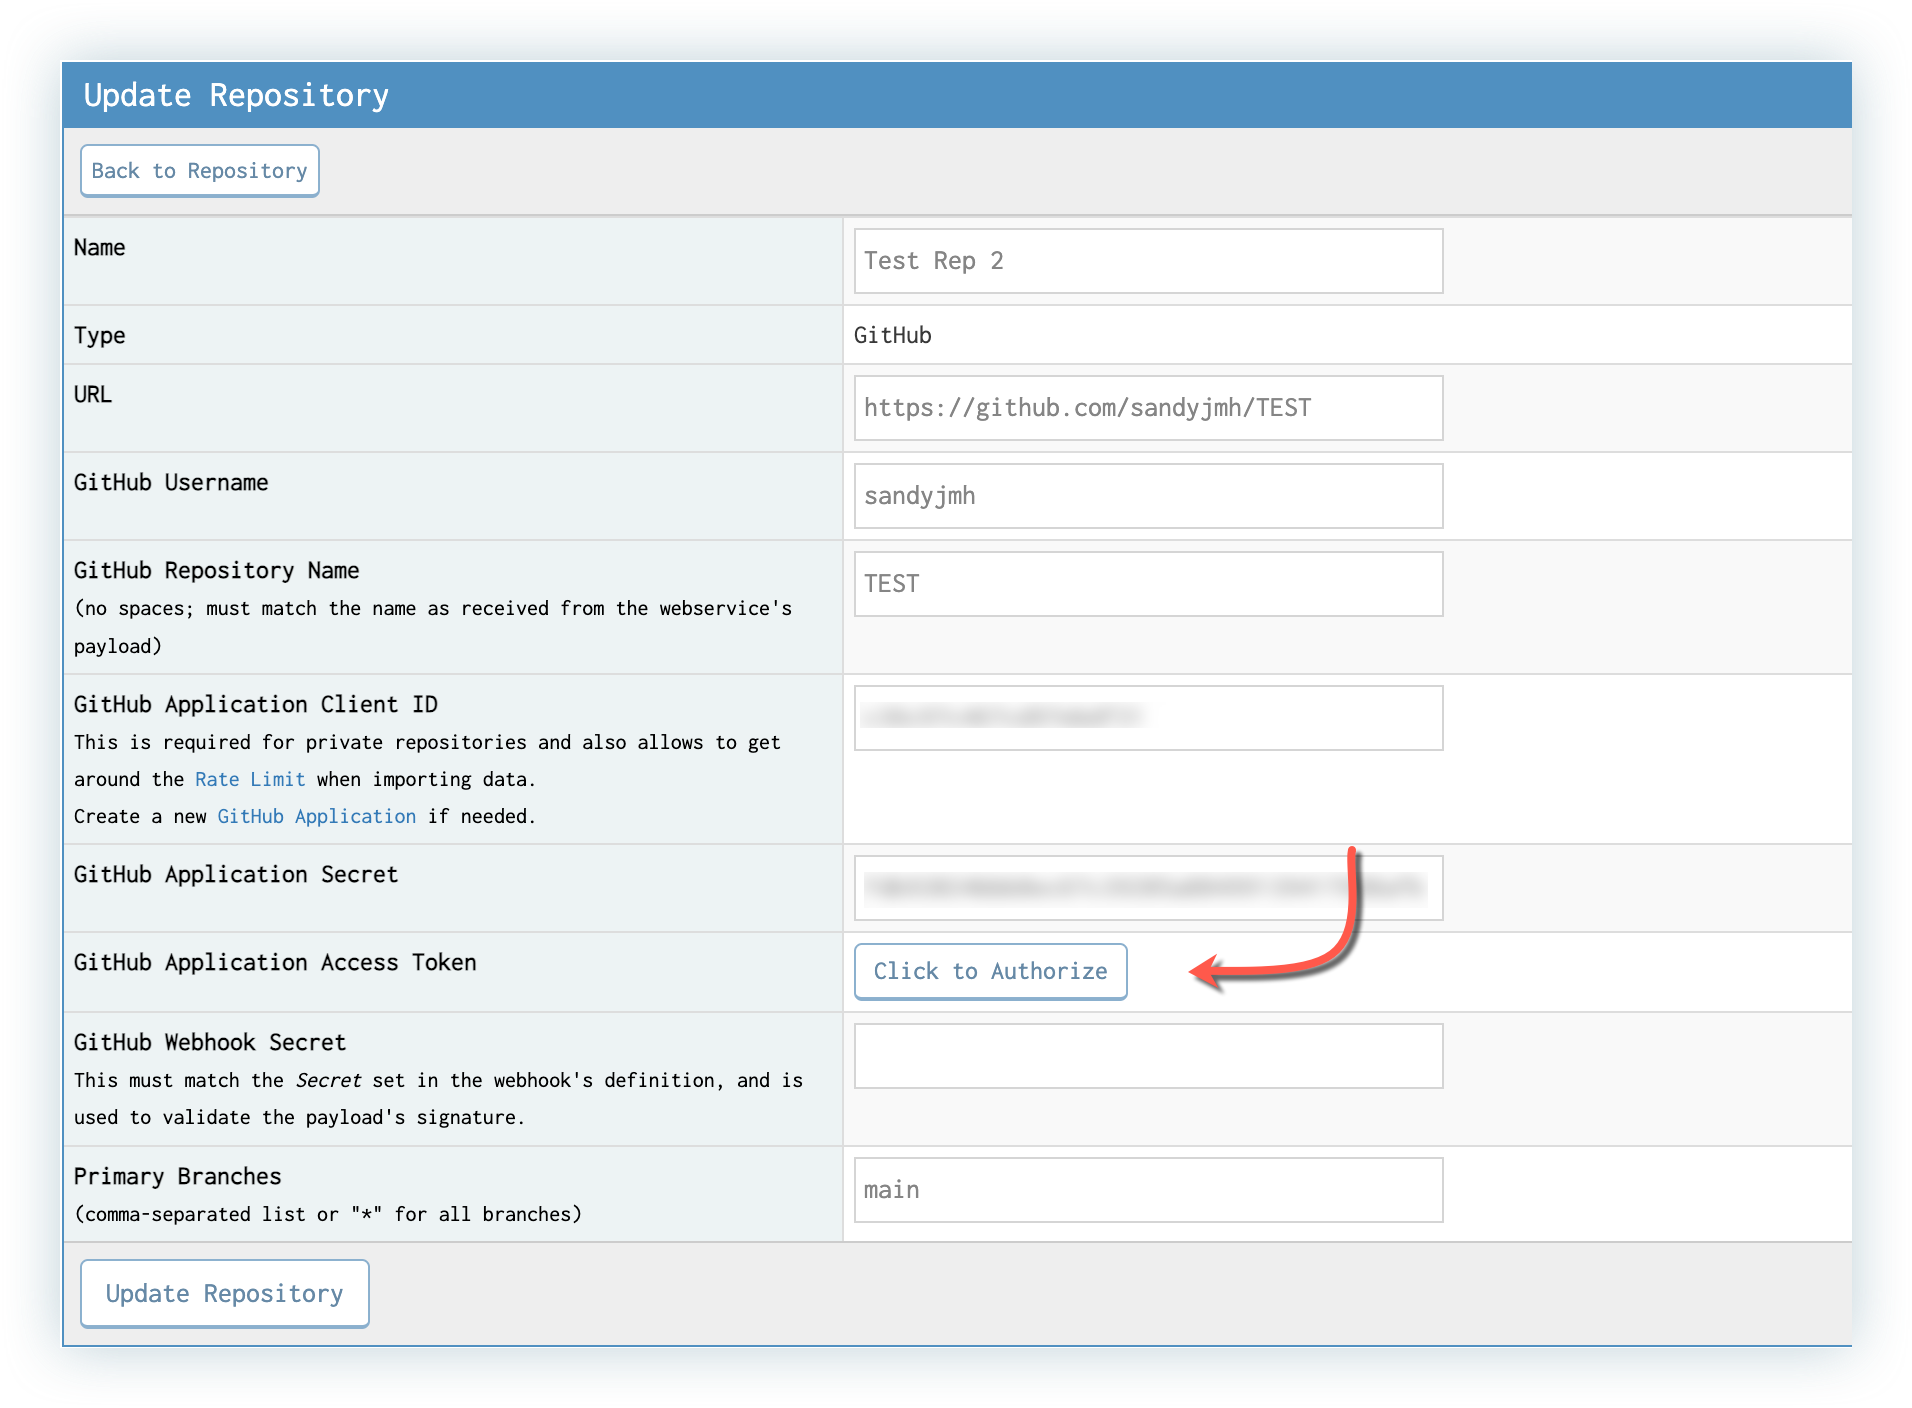Click the 'Type' row label

(100, 335)
